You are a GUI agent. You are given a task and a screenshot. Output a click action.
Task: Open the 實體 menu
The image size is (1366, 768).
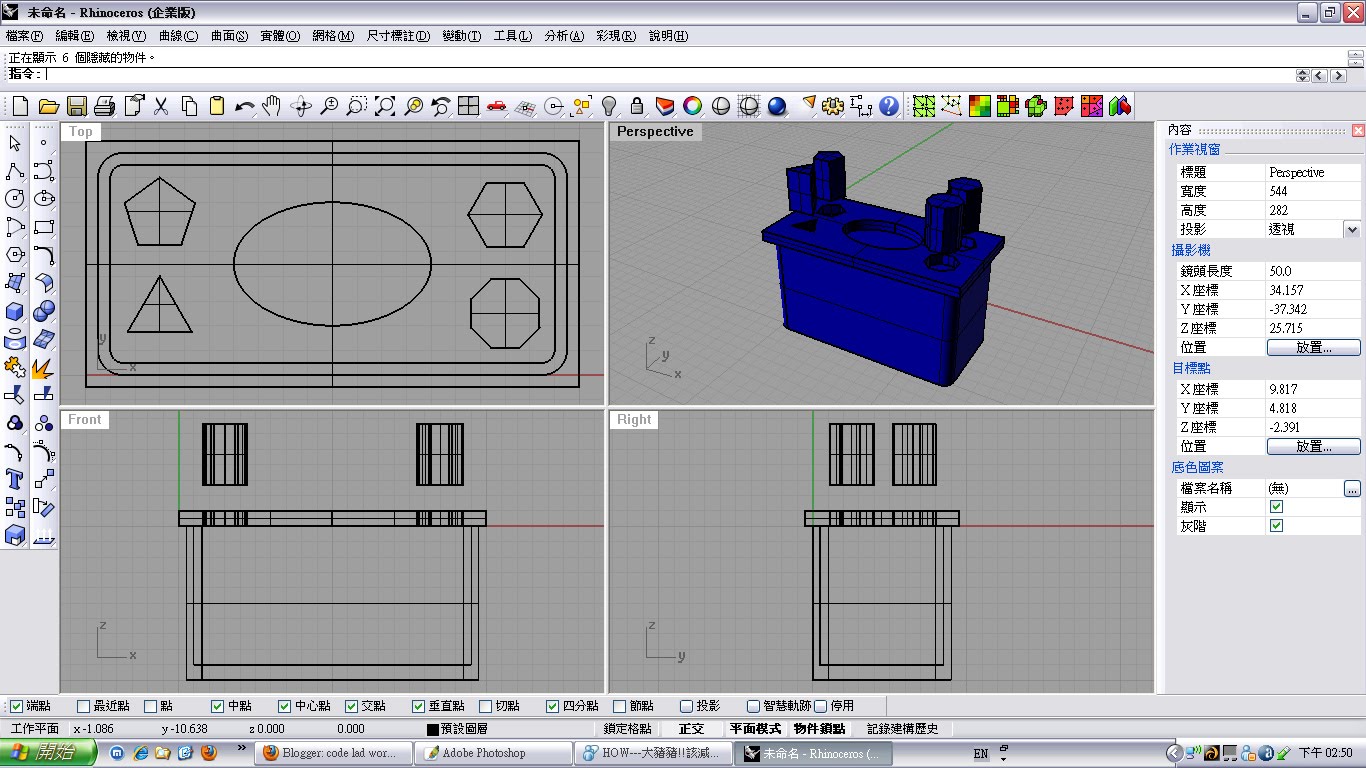point(280,36)
